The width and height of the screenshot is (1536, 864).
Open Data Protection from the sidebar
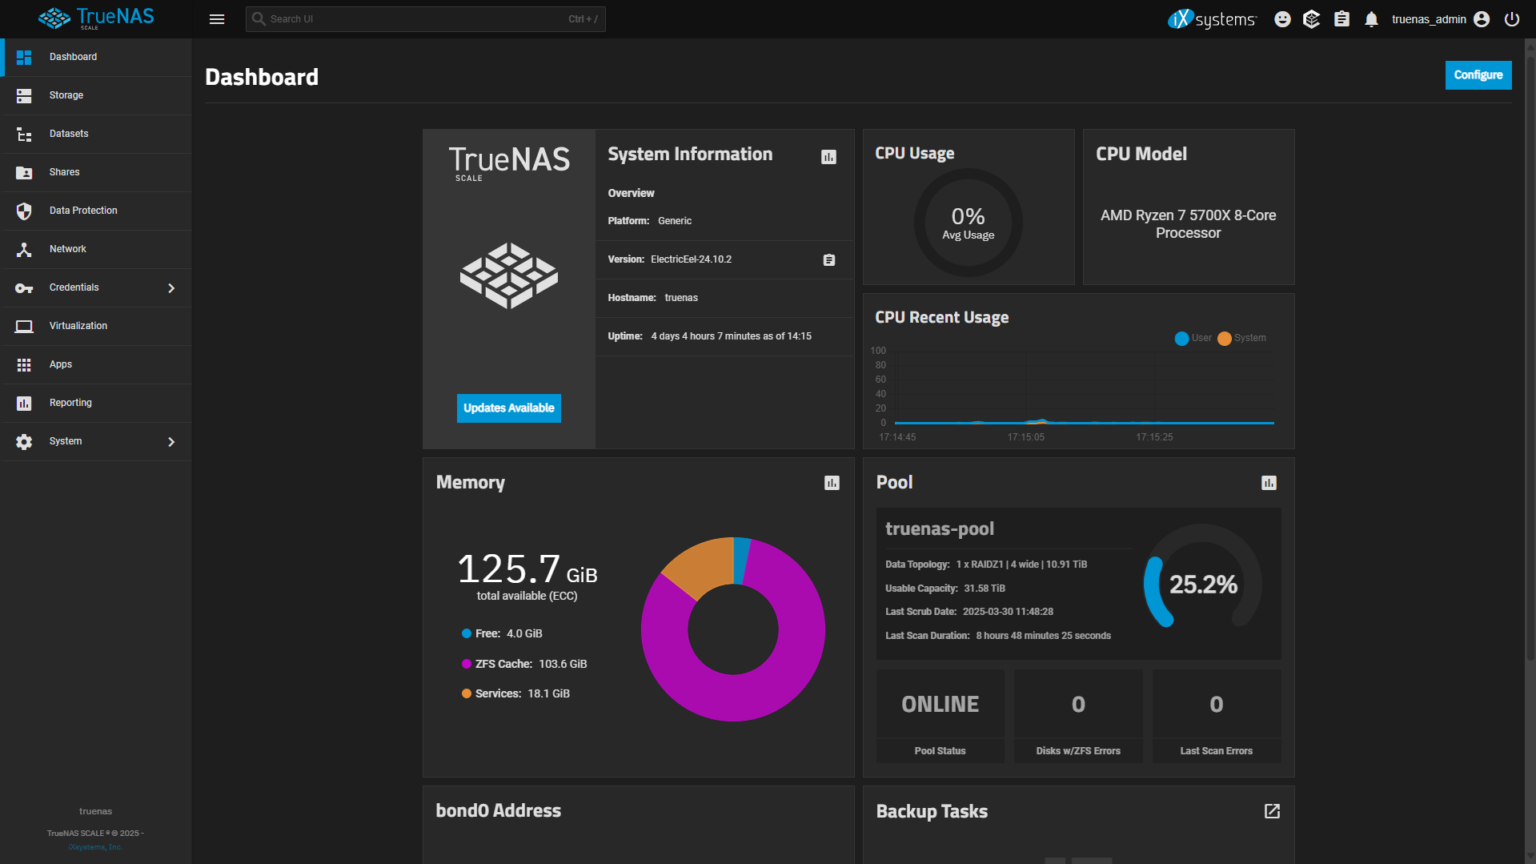point(86,210)
